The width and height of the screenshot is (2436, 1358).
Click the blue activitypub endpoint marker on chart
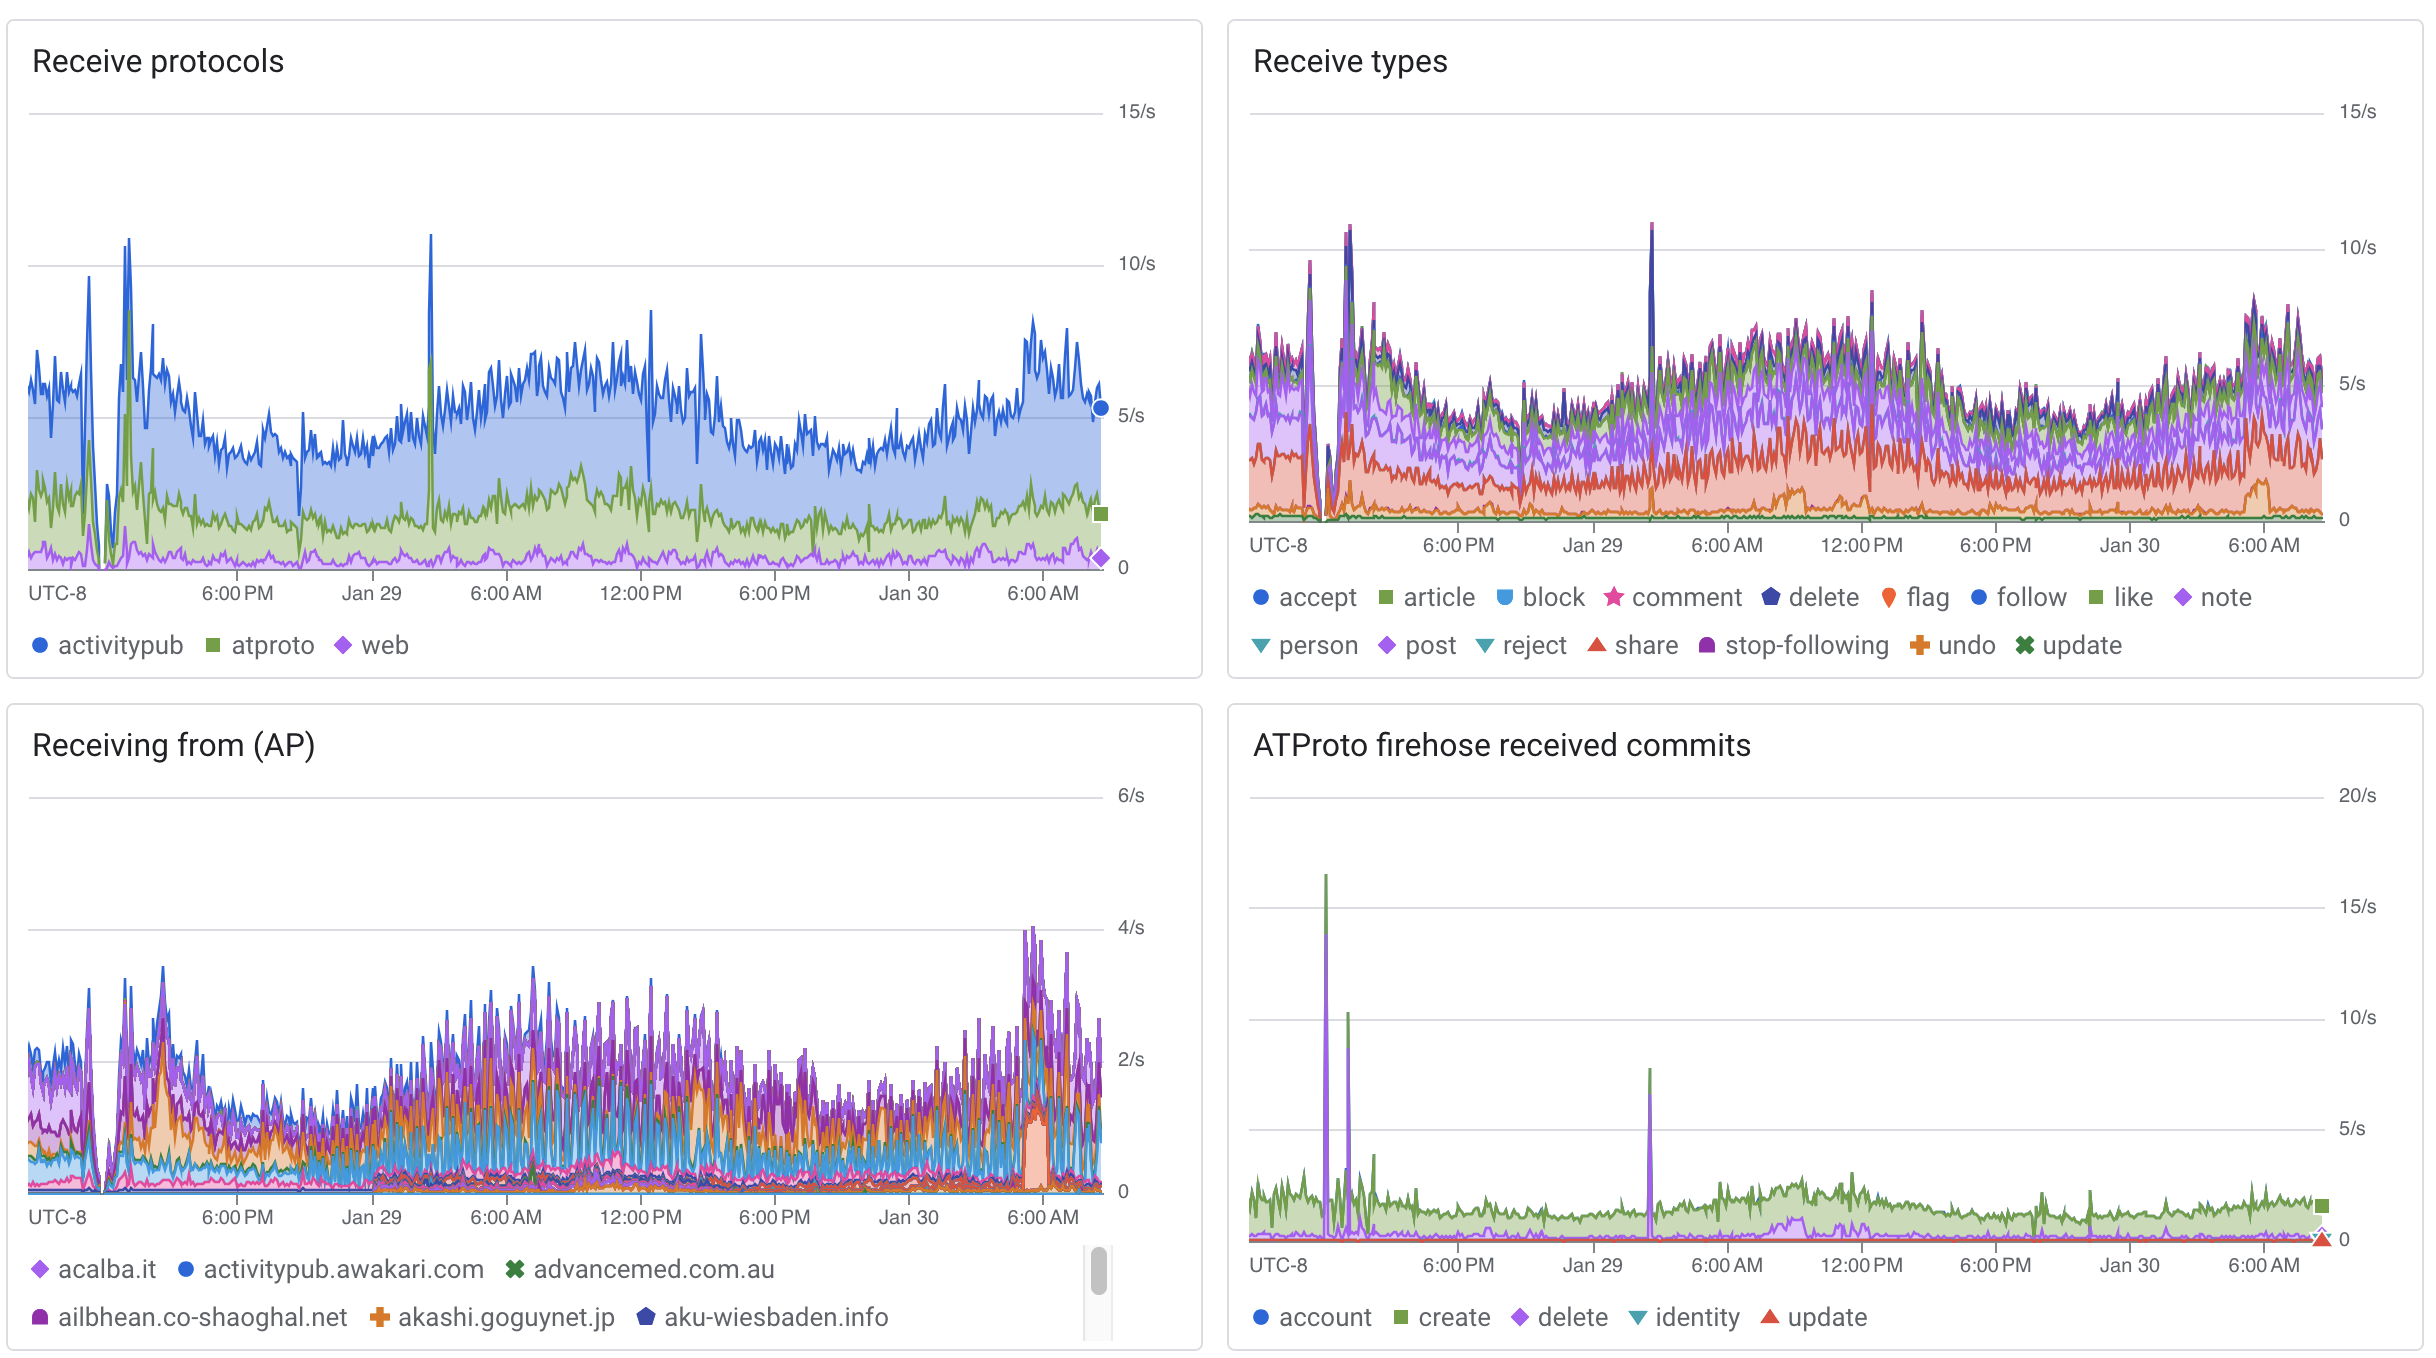(1100, 408)
